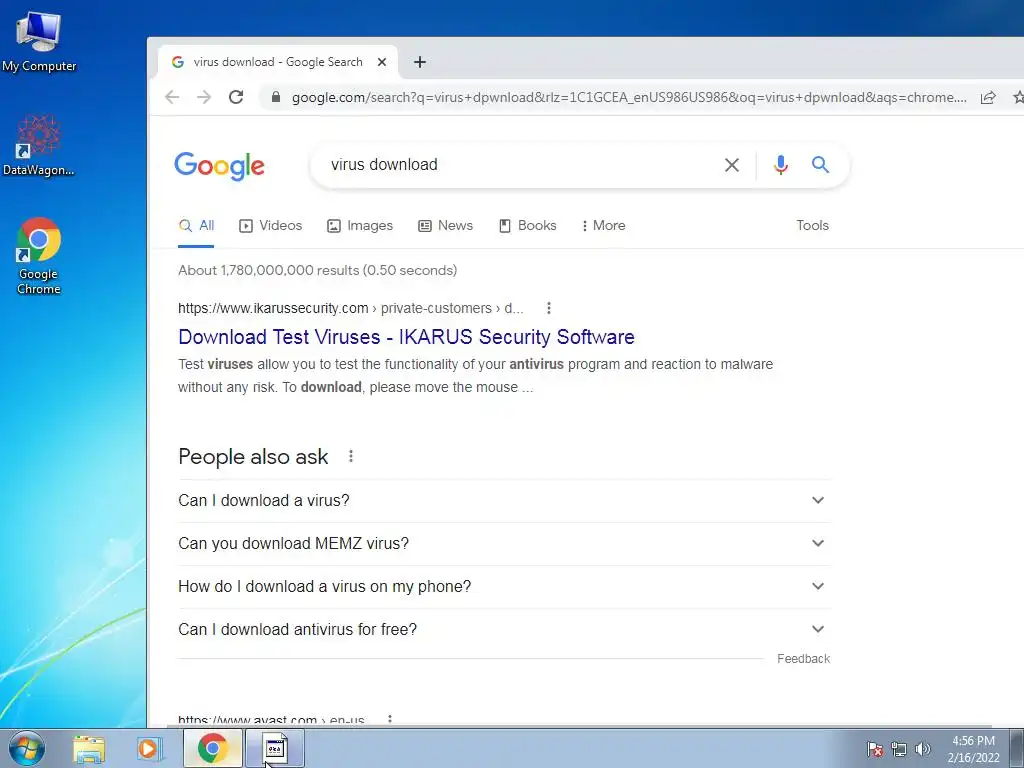
Task: Open options dots beside avast.com result
Action: click(390, 720)
